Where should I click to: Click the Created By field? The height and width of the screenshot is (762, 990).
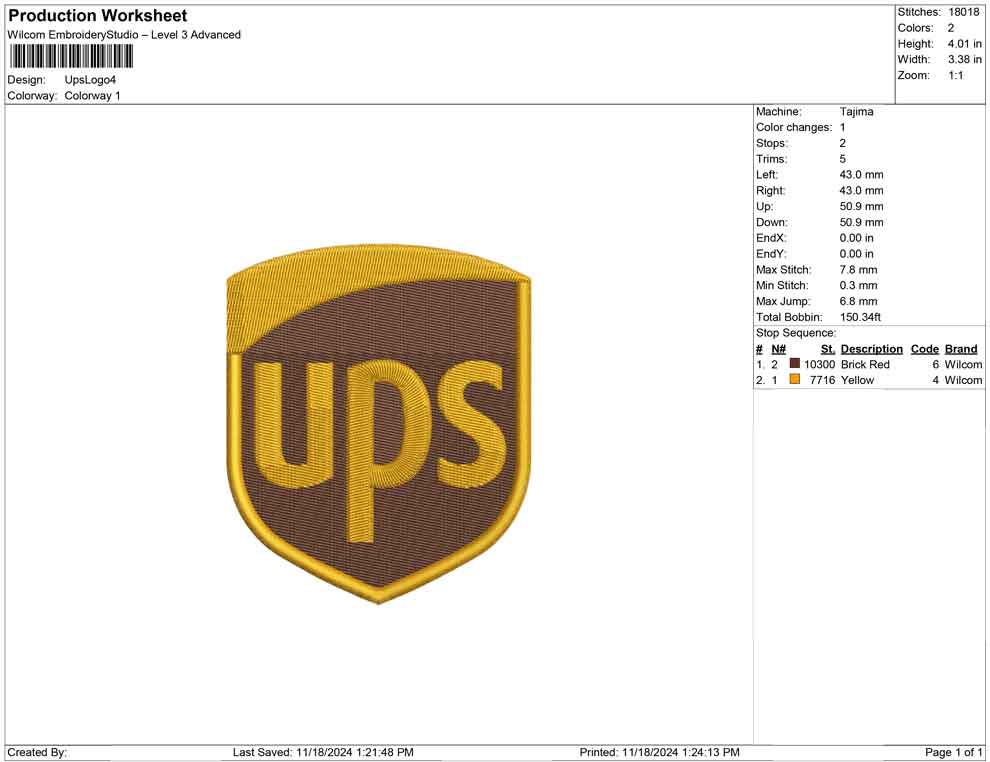pos(38,752)
